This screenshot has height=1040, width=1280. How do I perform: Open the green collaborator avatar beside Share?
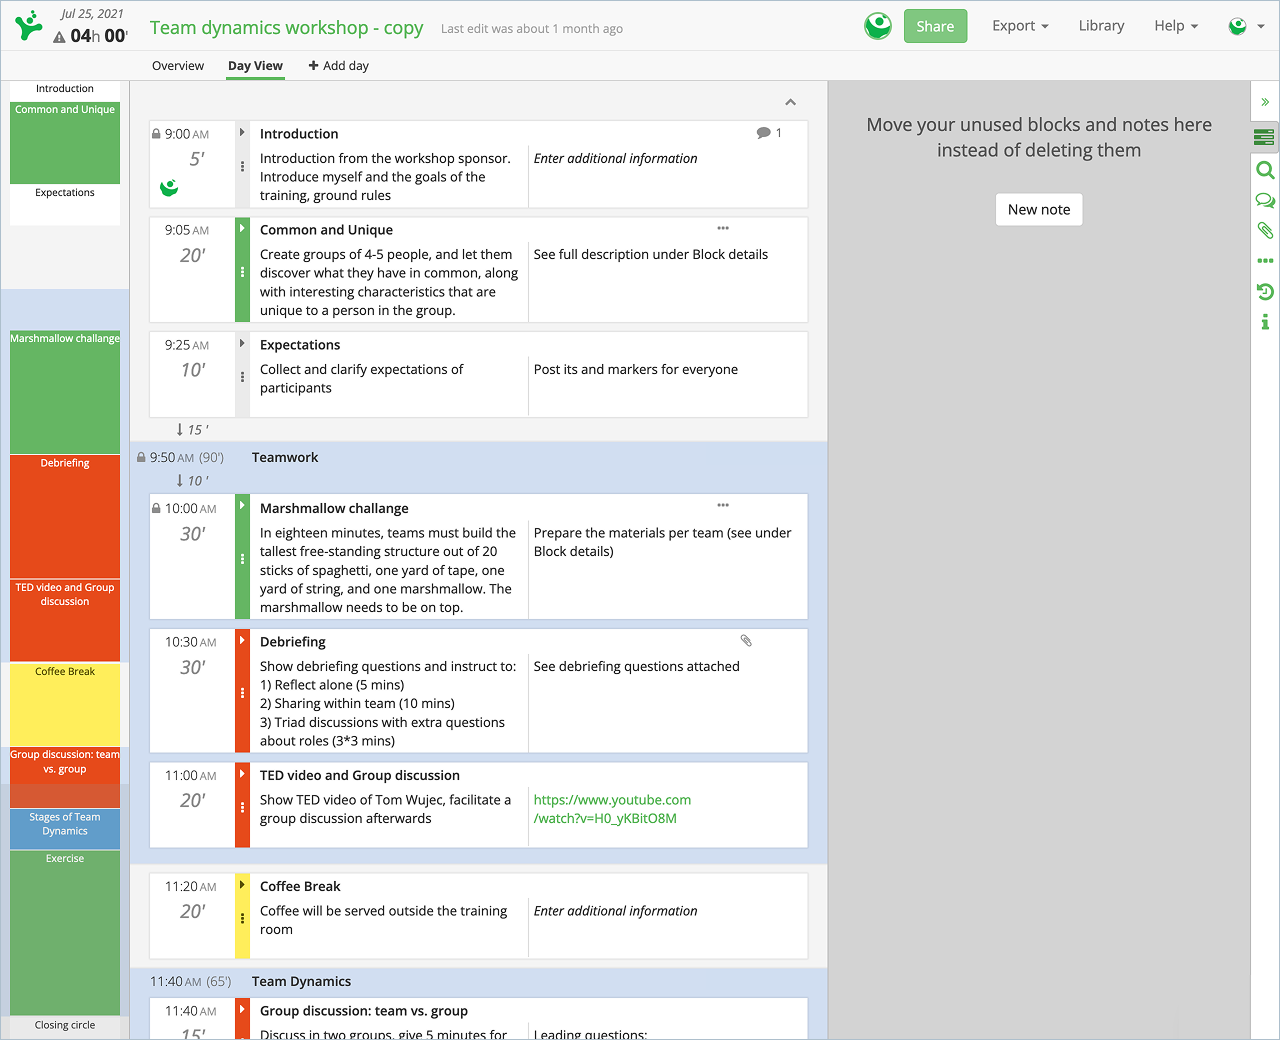point(878,26)
